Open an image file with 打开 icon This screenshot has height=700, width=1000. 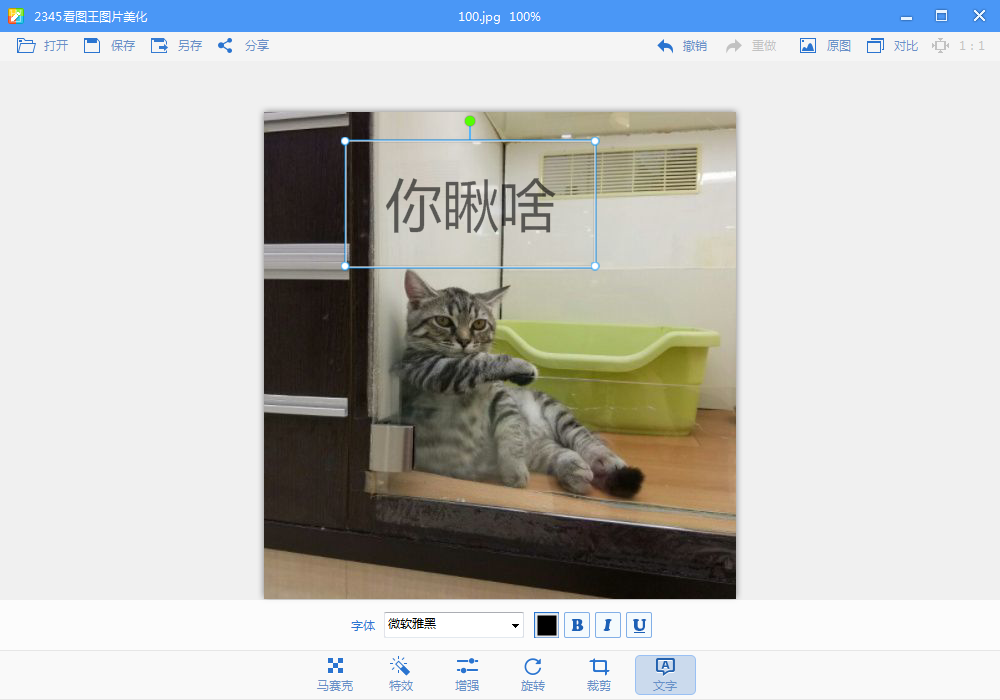point(27,46)
